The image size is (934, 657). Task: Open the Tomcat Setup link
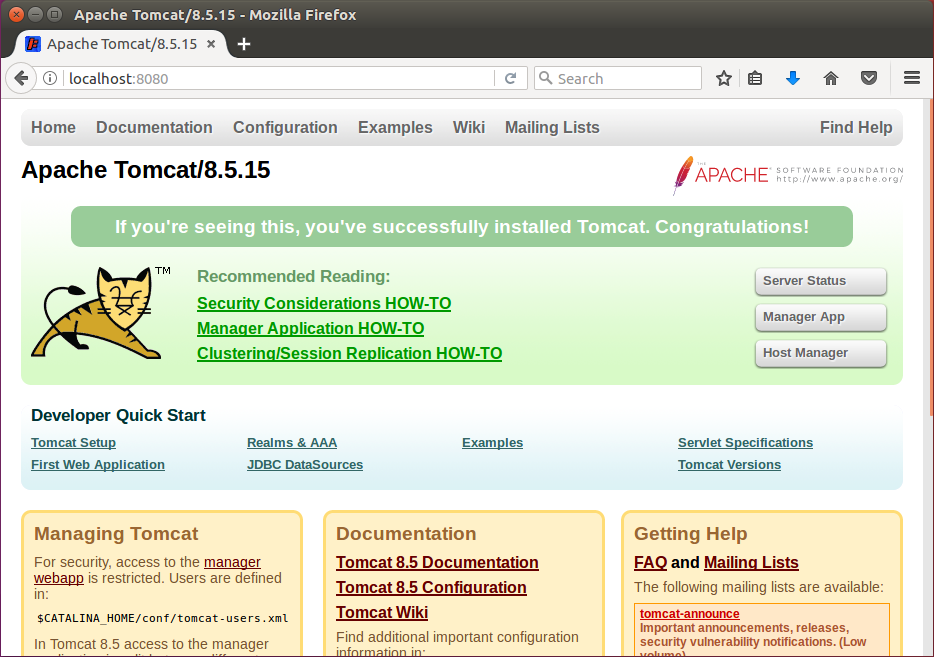pos(73,443)
